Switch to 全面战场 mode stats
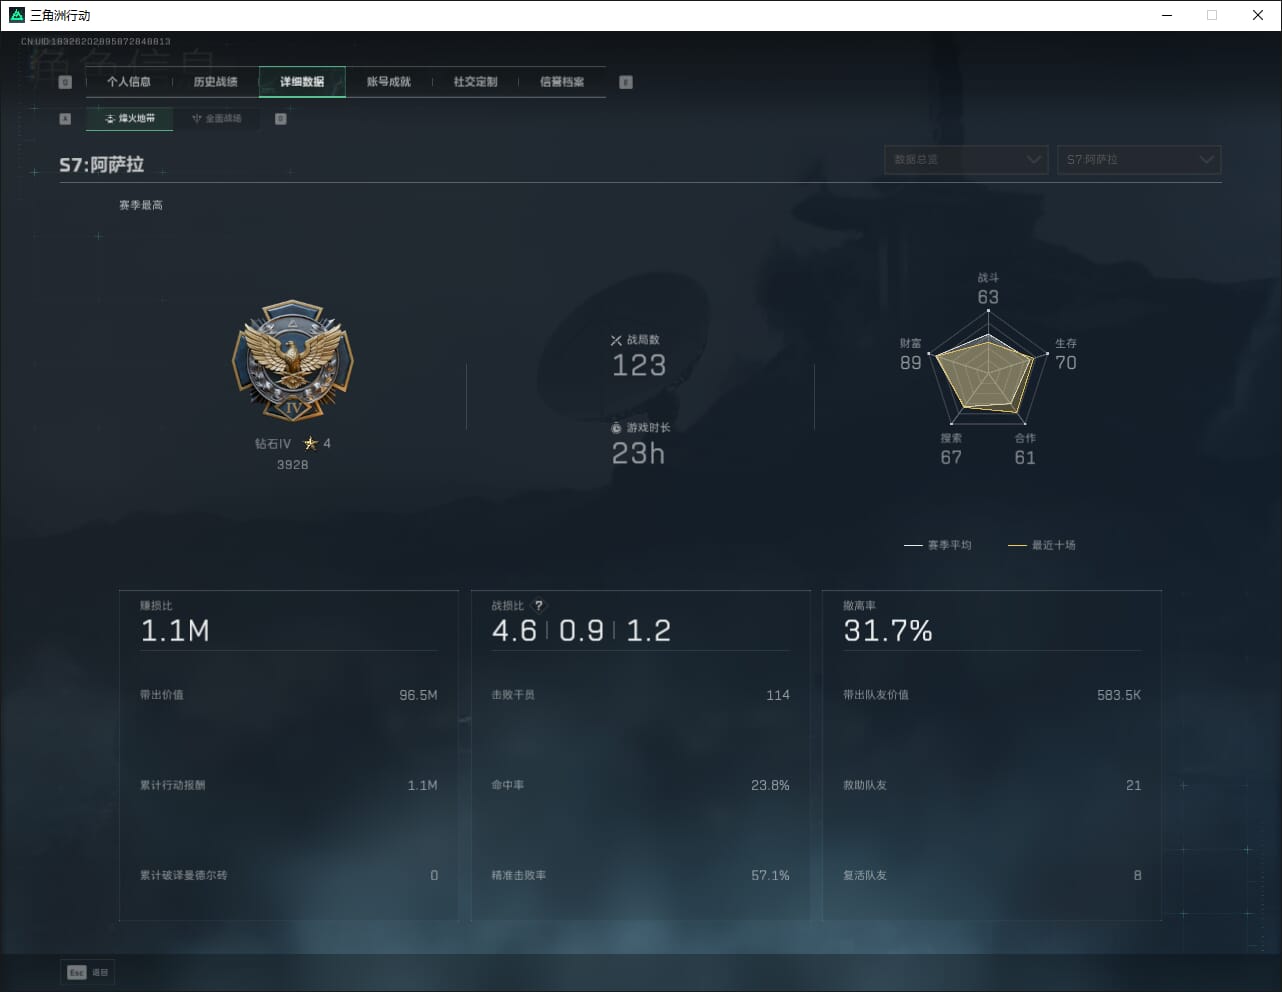Viewport: 1282px width, 992px height. (217, 119)
